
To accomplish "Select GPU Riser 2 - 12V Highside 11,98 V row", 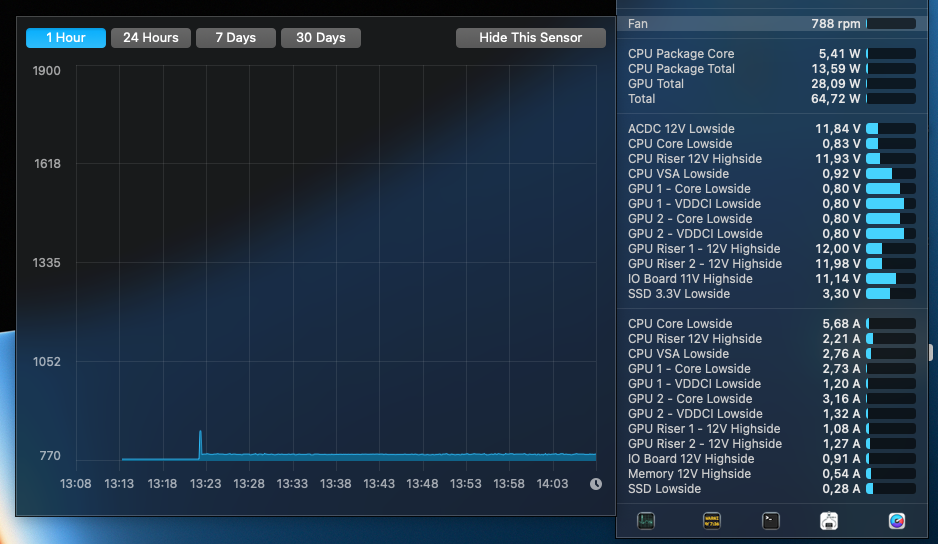I will coord(772,263).
